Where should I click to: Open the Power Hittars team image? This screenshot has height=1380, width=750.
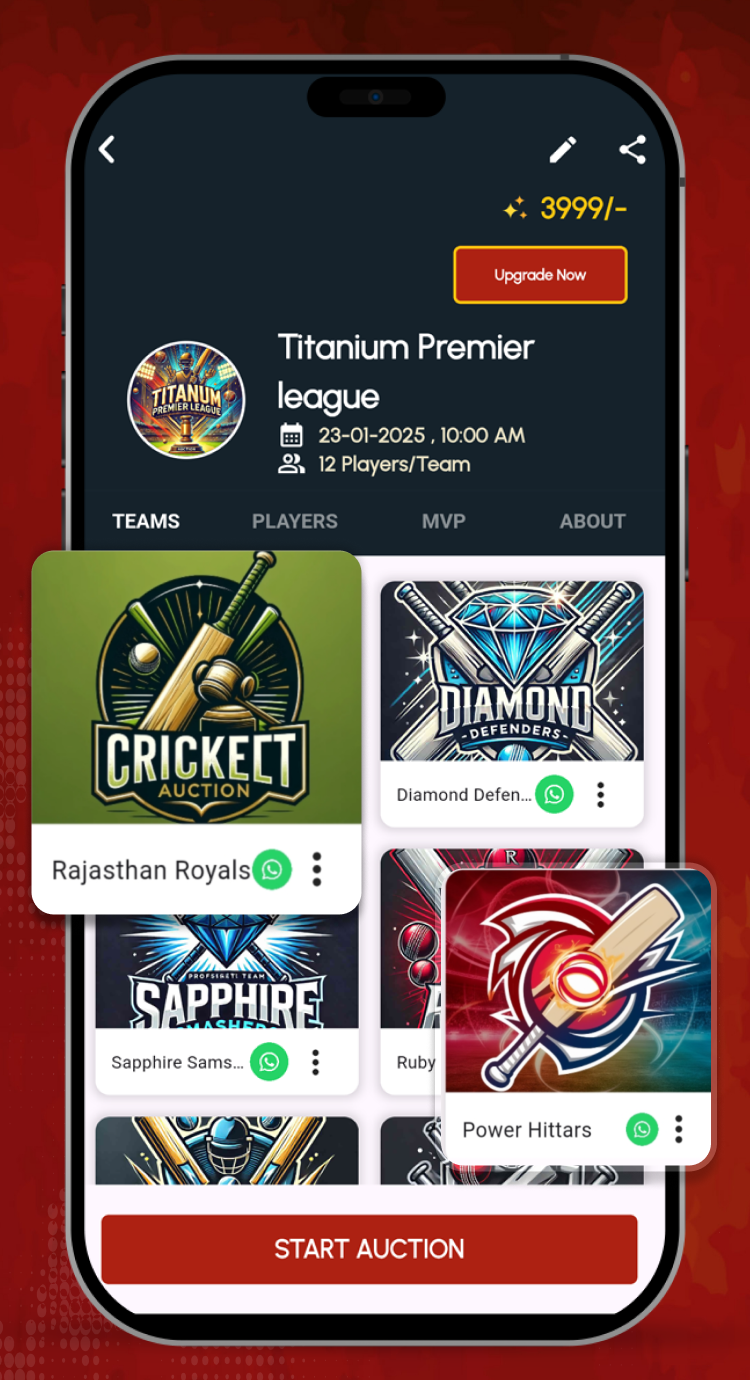[x=578, y=981]
